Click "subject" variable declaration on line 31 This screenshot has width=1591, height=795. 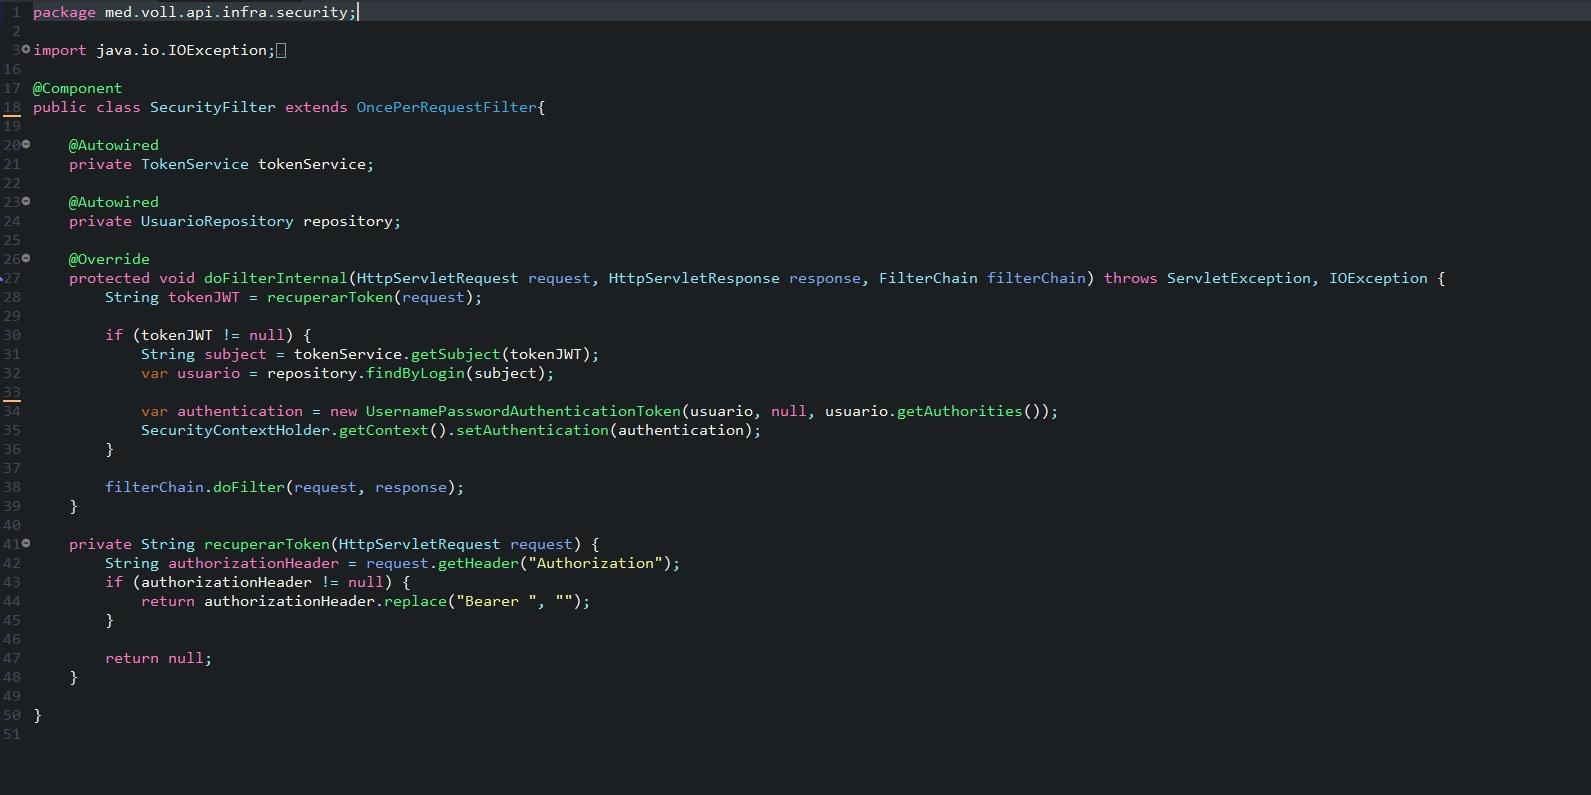(236, 354)
